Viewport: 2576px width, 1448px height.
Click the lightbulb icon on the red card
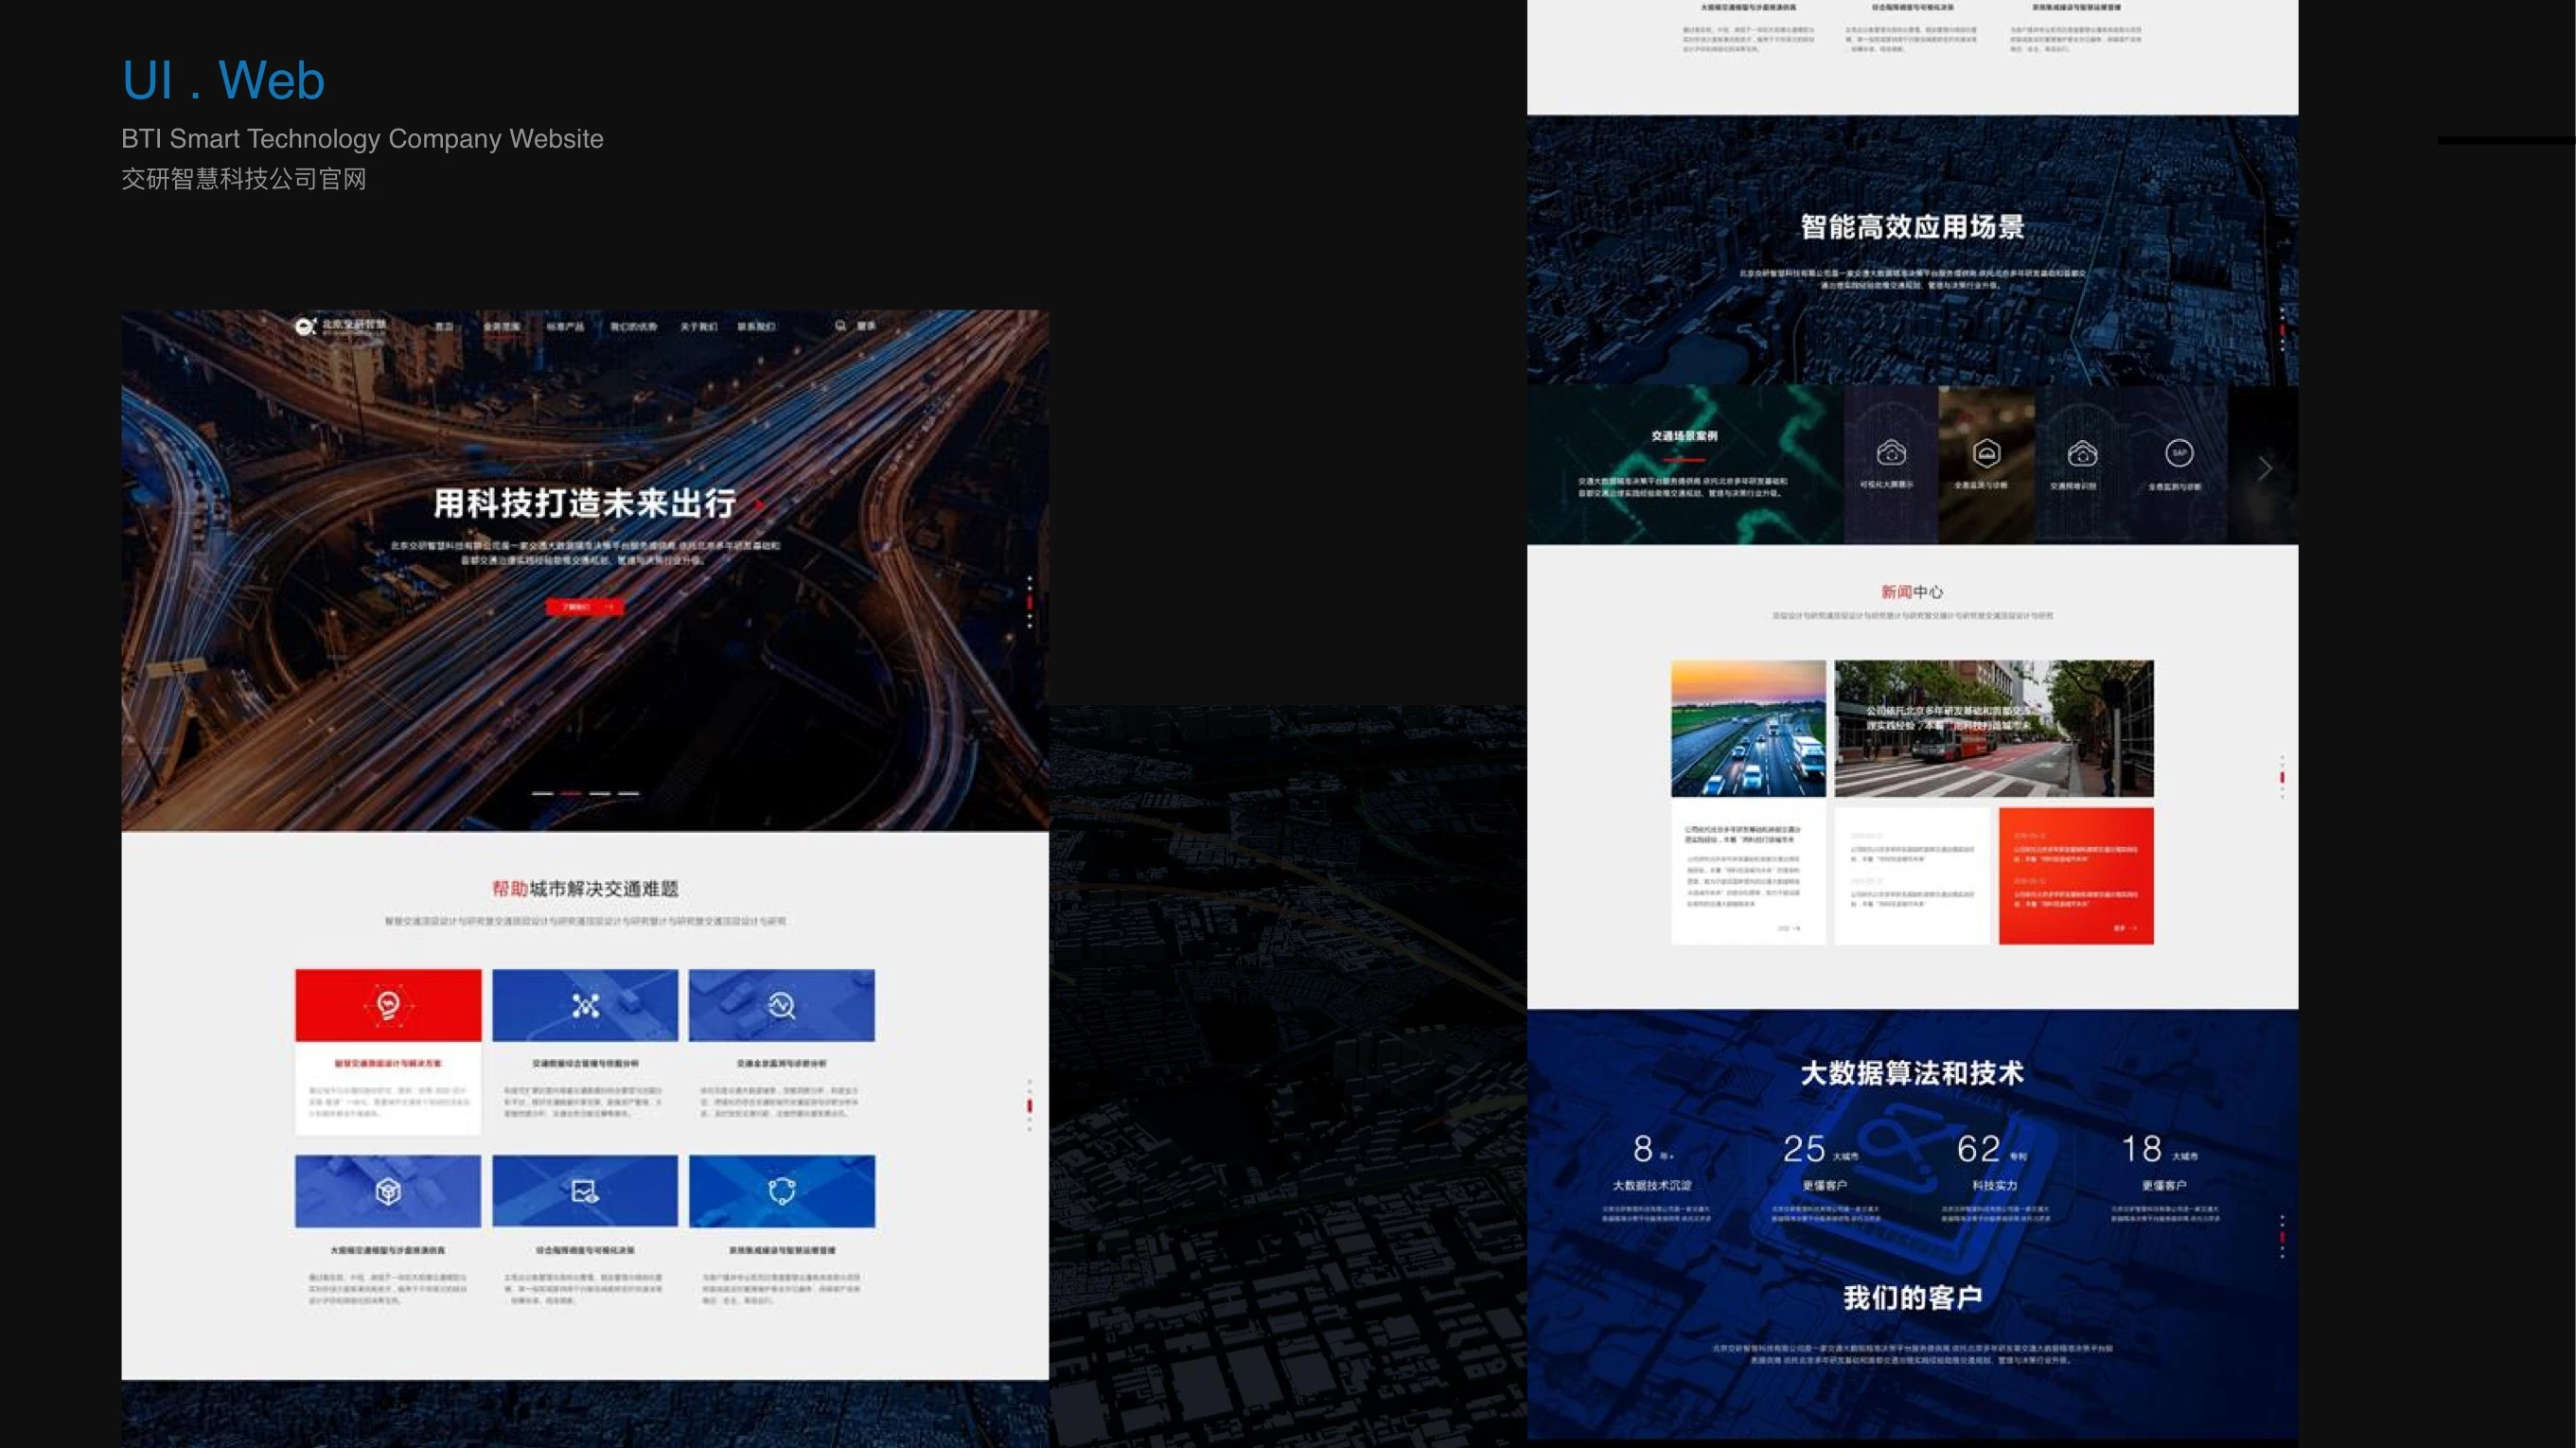(x=388, y=1005)
